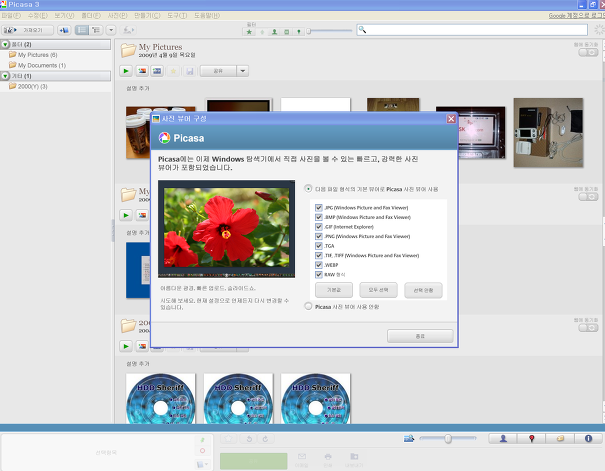Filter to show photos with faces
Viewport: 605px width, 471px height.
coord(274,32)
